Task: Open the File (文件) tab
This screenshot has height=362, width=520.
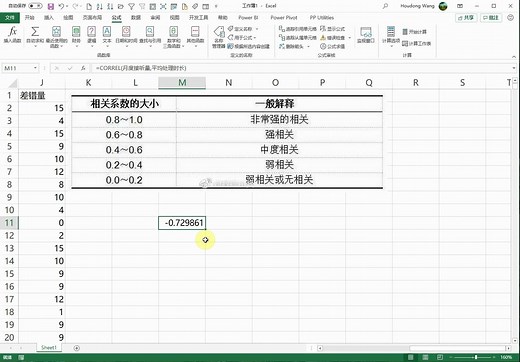Action: [x=10, y=18]
